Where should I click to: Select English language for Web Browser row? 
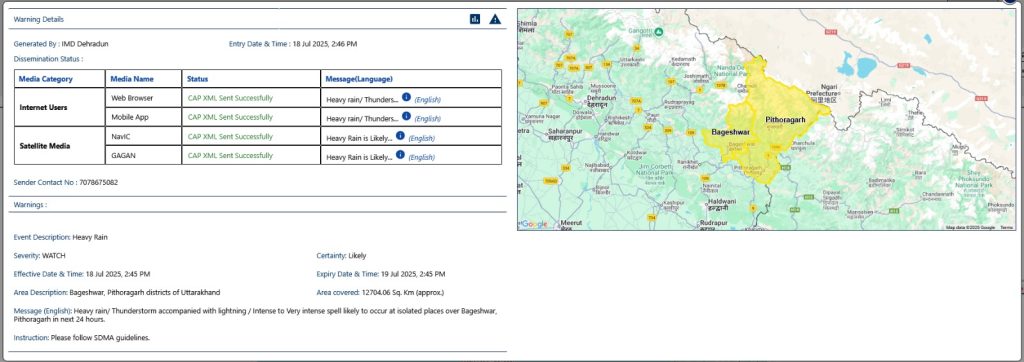428,100
